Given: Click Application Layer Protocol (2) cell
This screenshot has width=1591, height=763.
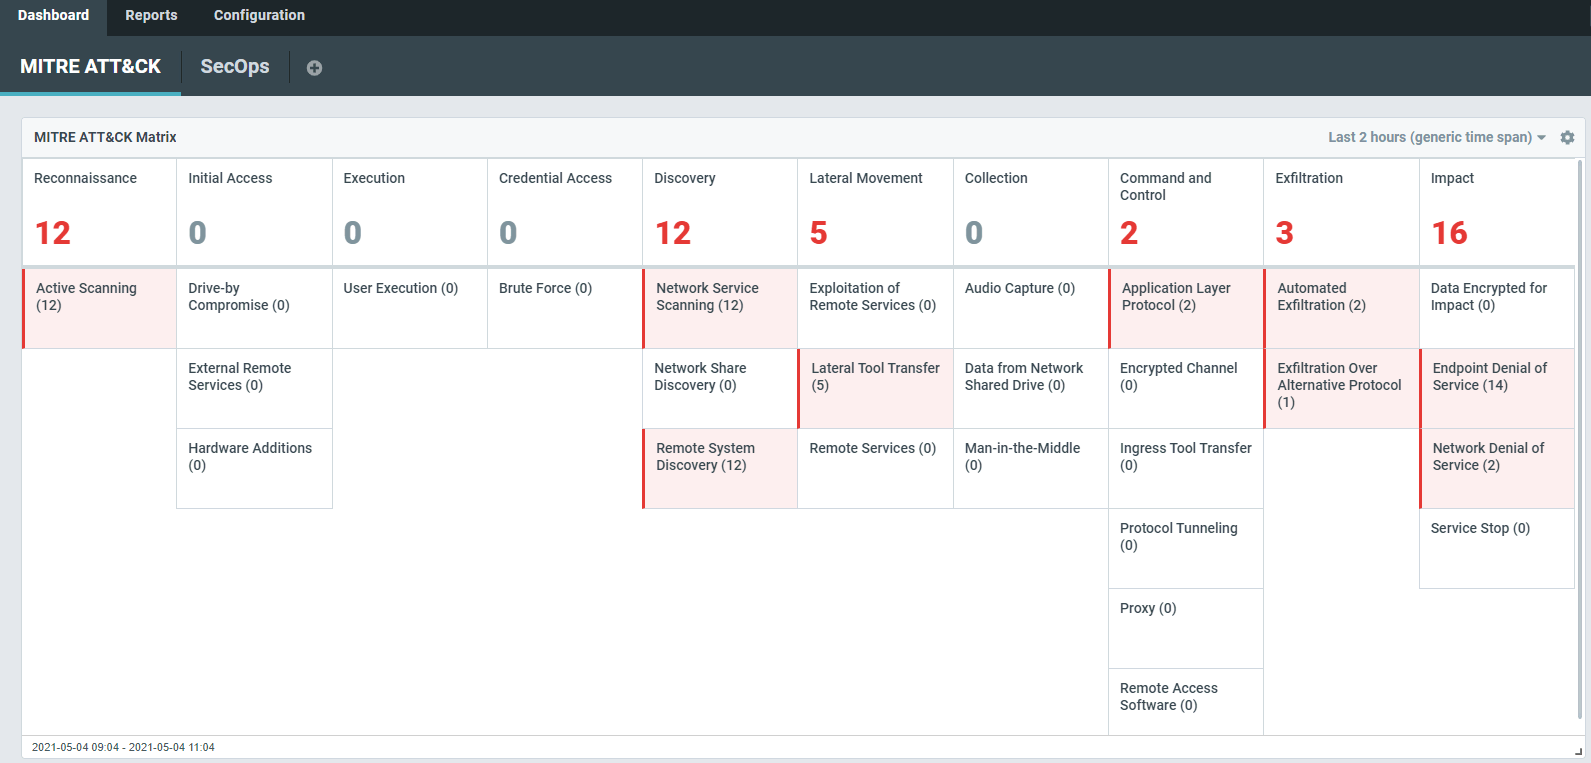Looking at the screenshot, I should [1186, 308].
